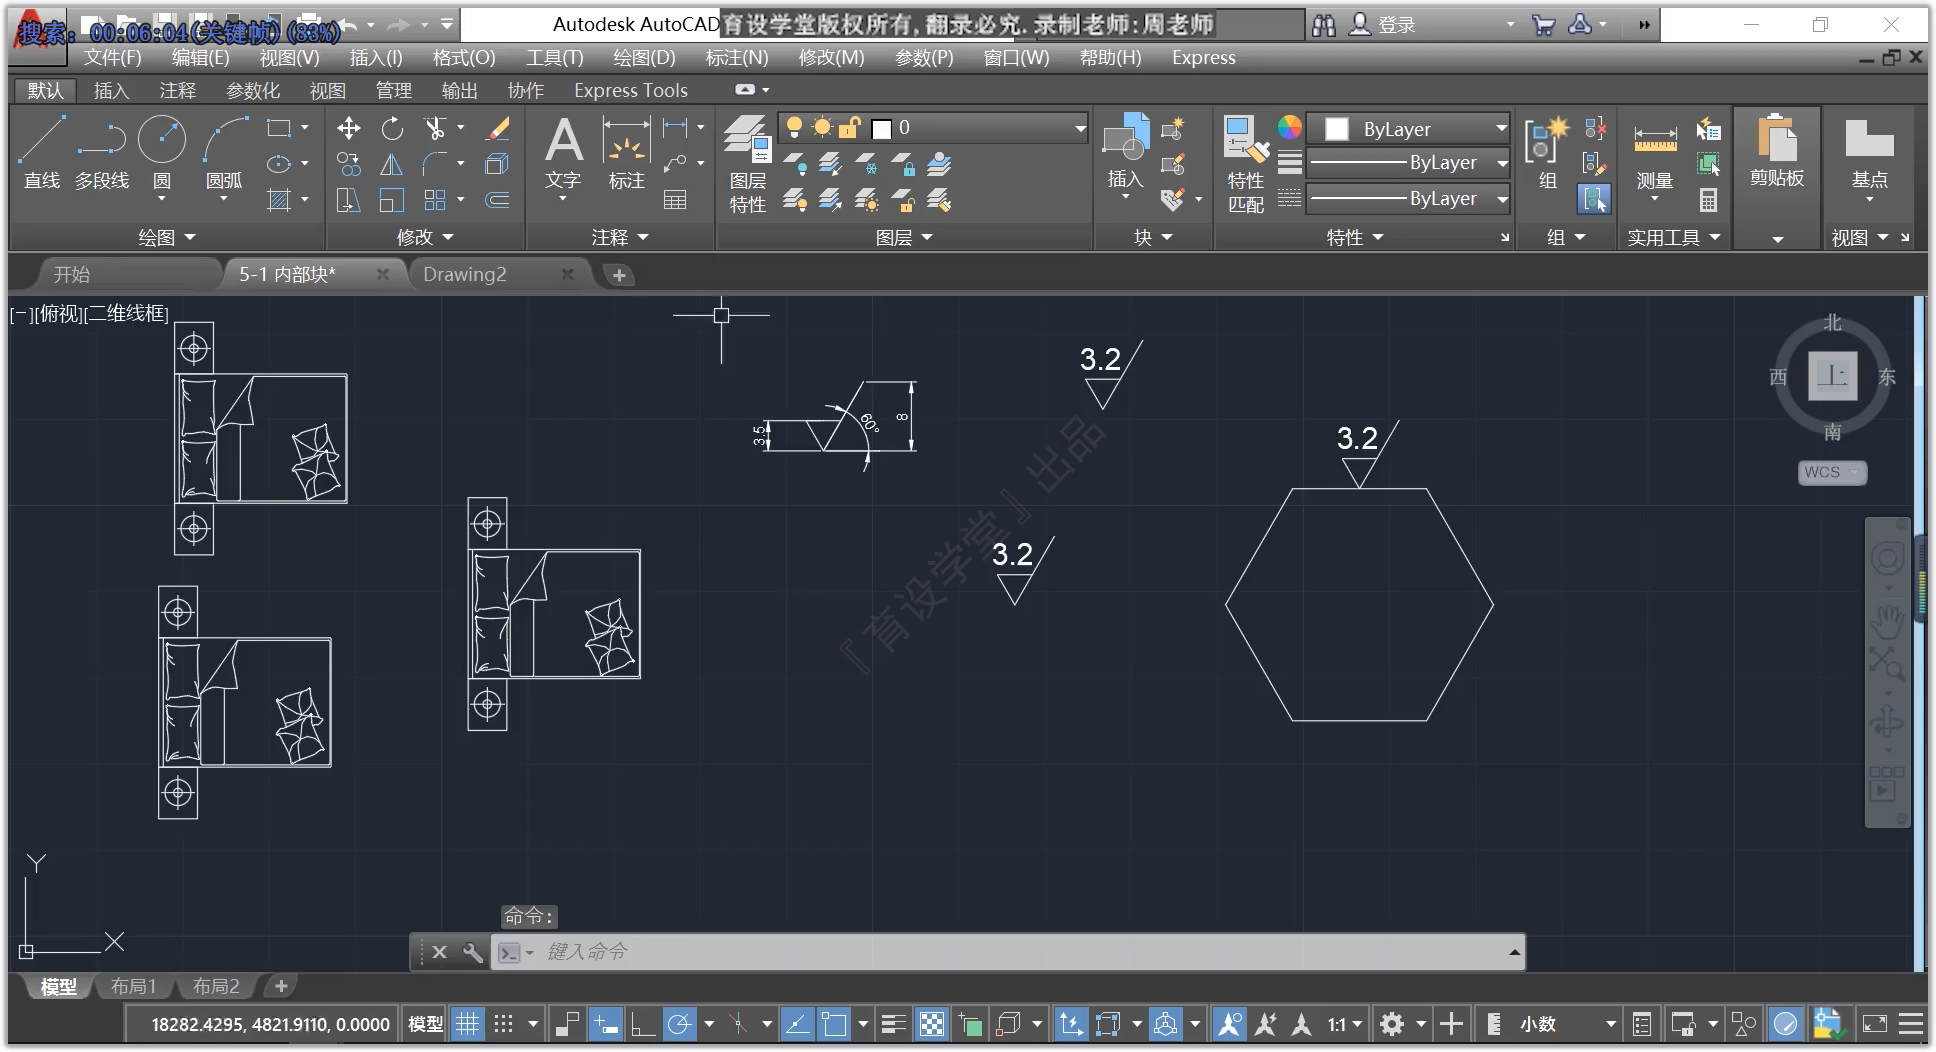Click the object color wheel icon
This screenshot has width=1936, height=1052.
(1290, 127)
